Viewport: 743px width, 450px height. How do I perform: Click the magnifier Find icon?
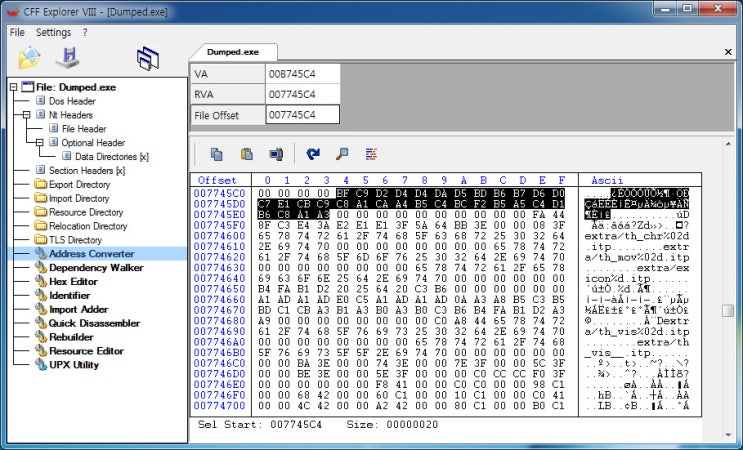pos(342,154)
